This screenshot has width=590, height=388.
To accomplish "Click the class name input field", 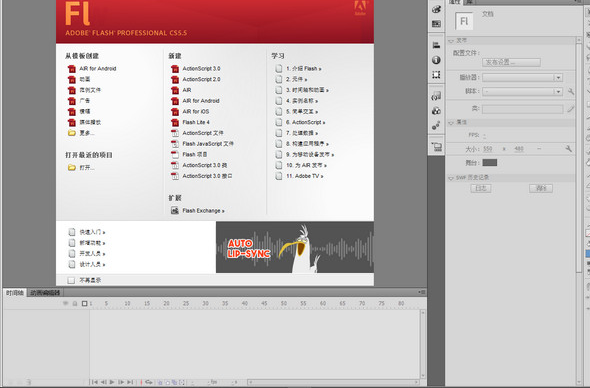I will (523, 109).
